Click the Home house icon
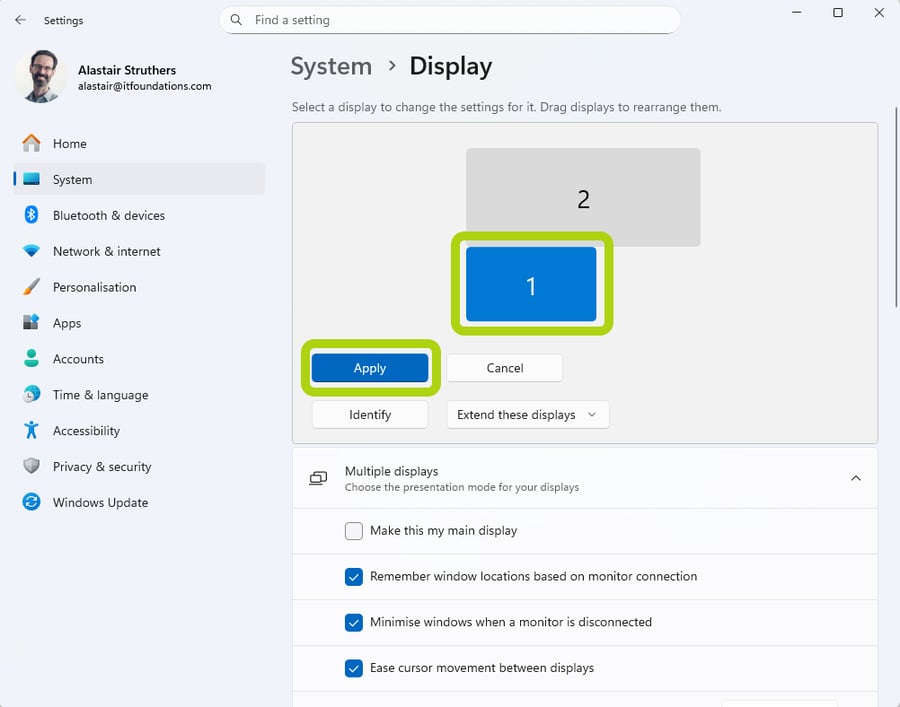The height and width of the screenshot is (707, 900). pos(33,143)
